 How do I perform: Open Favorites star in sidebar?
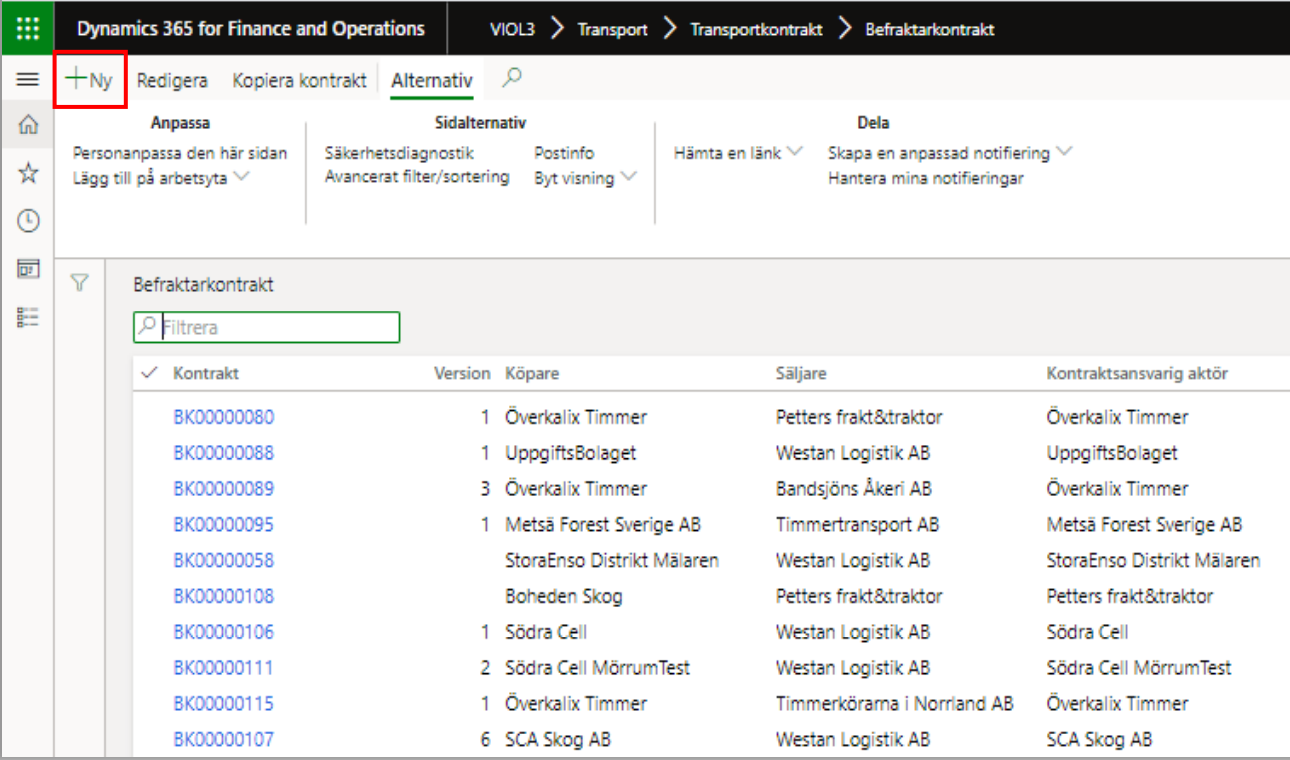(x=28, y=173)
